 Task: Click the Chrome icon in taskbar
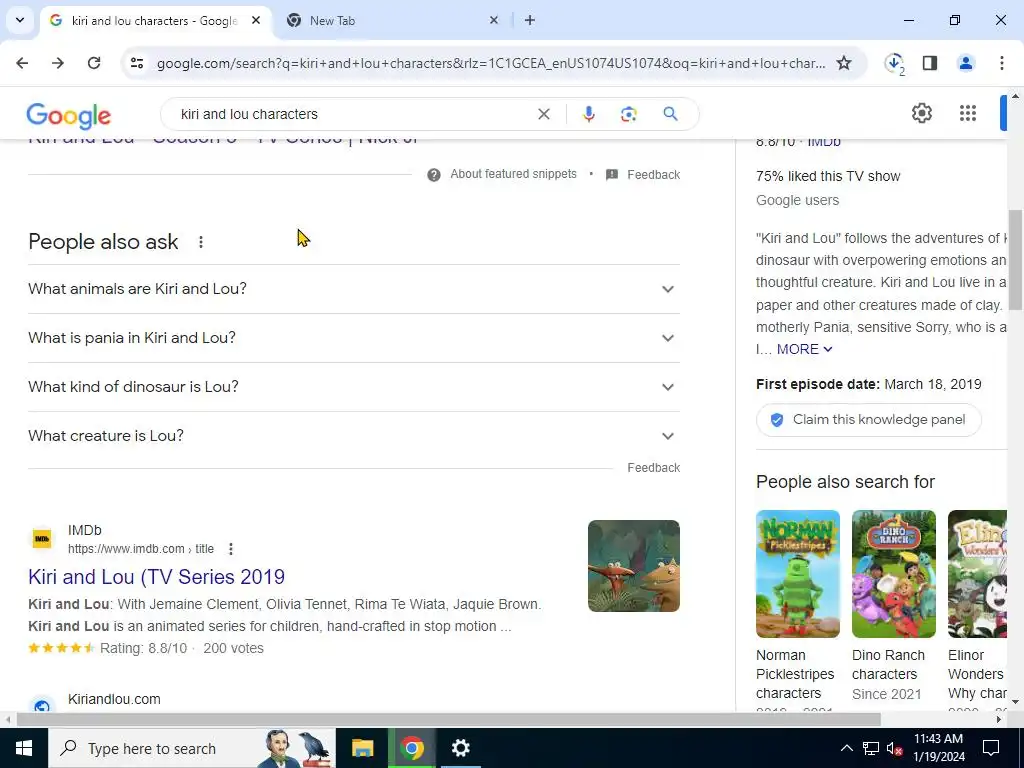412,748
